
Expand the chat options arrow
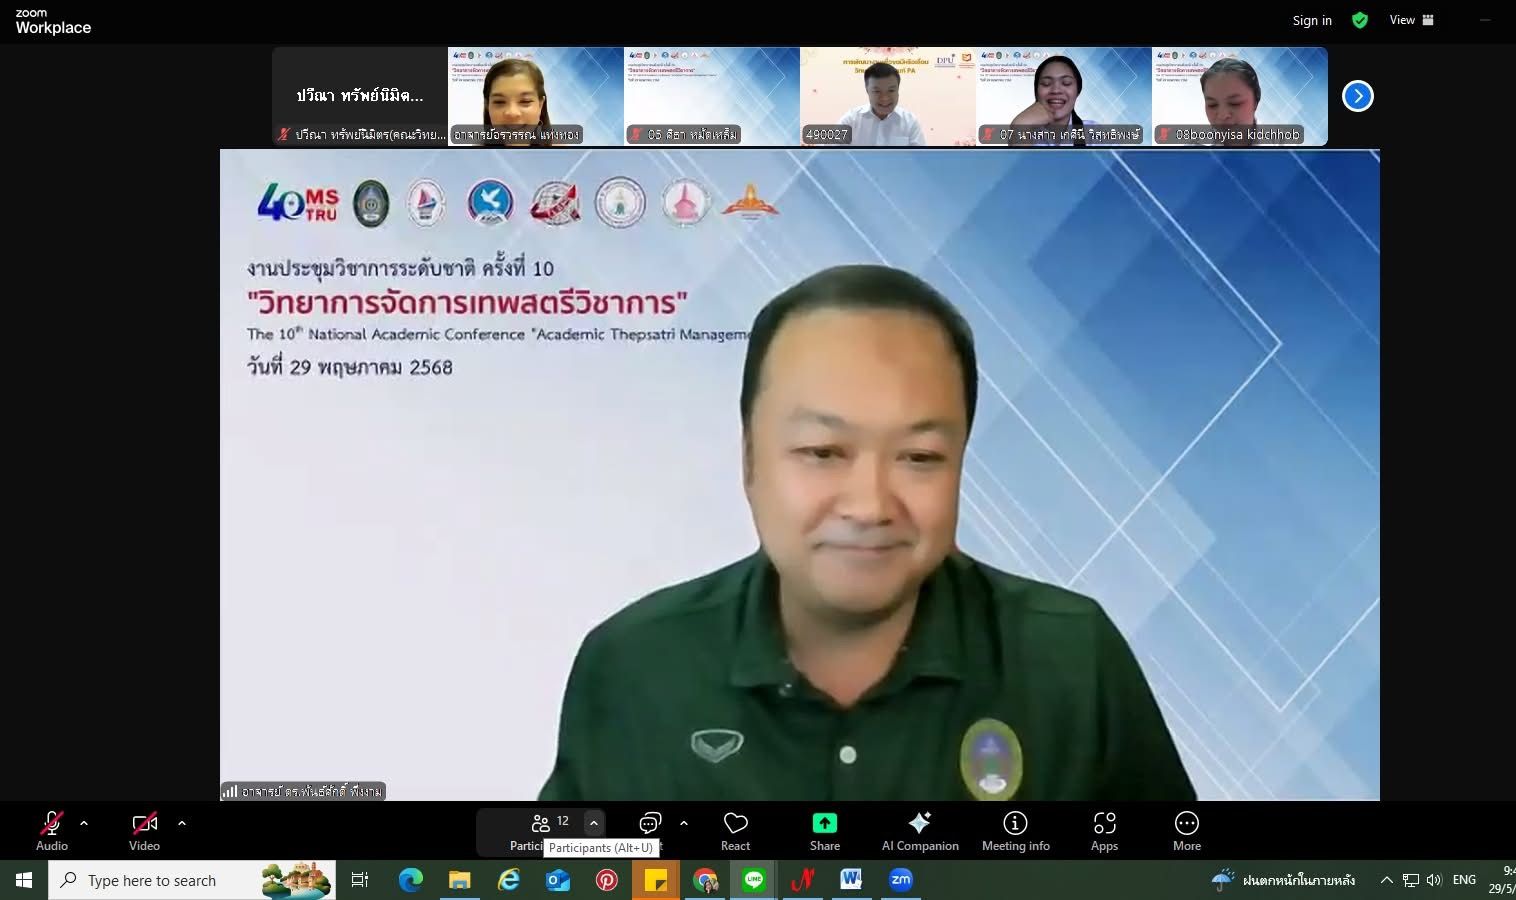[684, 823]
